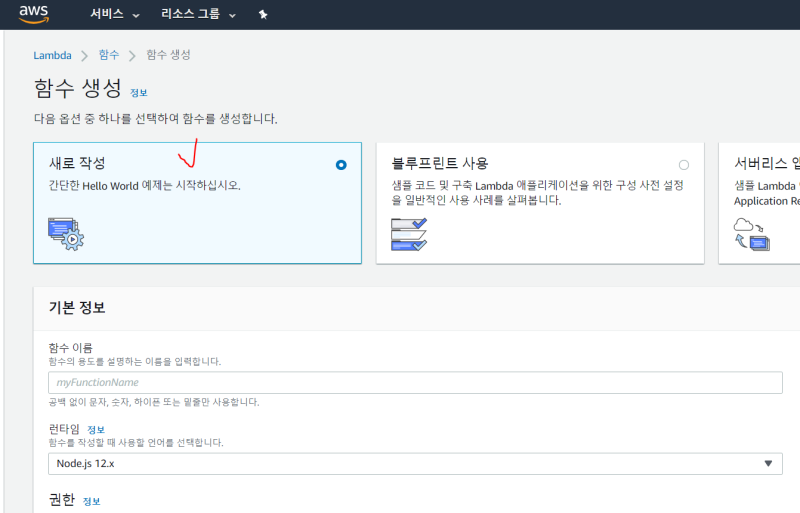Click the serverless repository cloud icon
This screenshot has width=800, height=513.
click(x=751, y=233)
